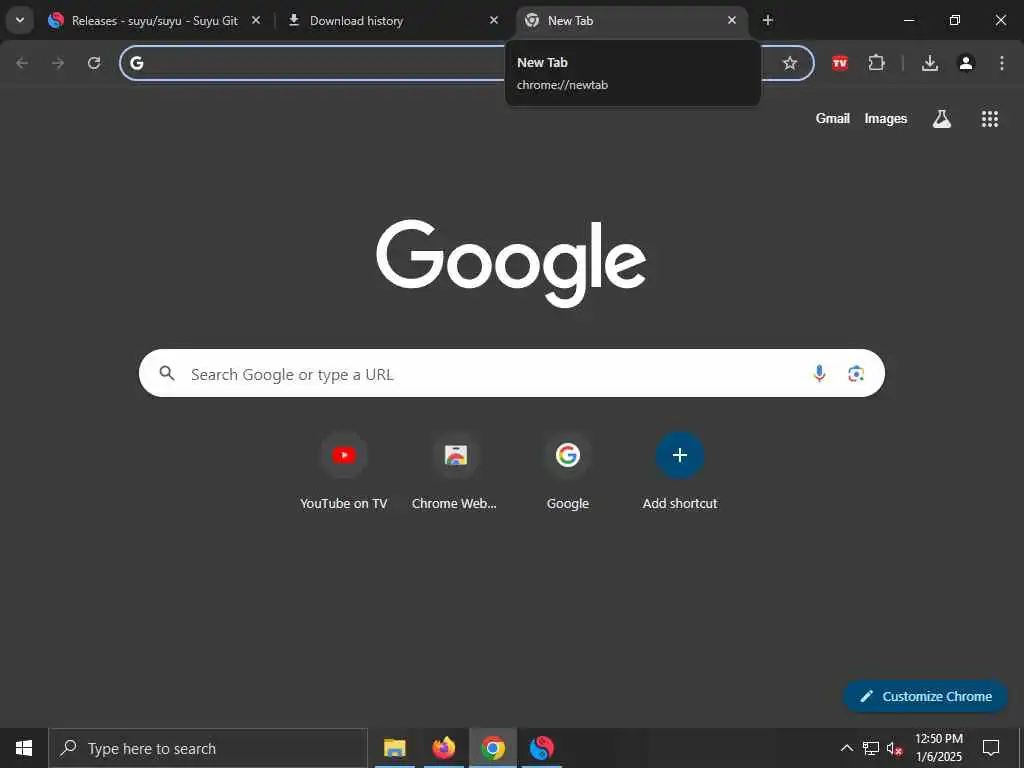Bookmark this tab with the star icon

click(x=790, y=63)
